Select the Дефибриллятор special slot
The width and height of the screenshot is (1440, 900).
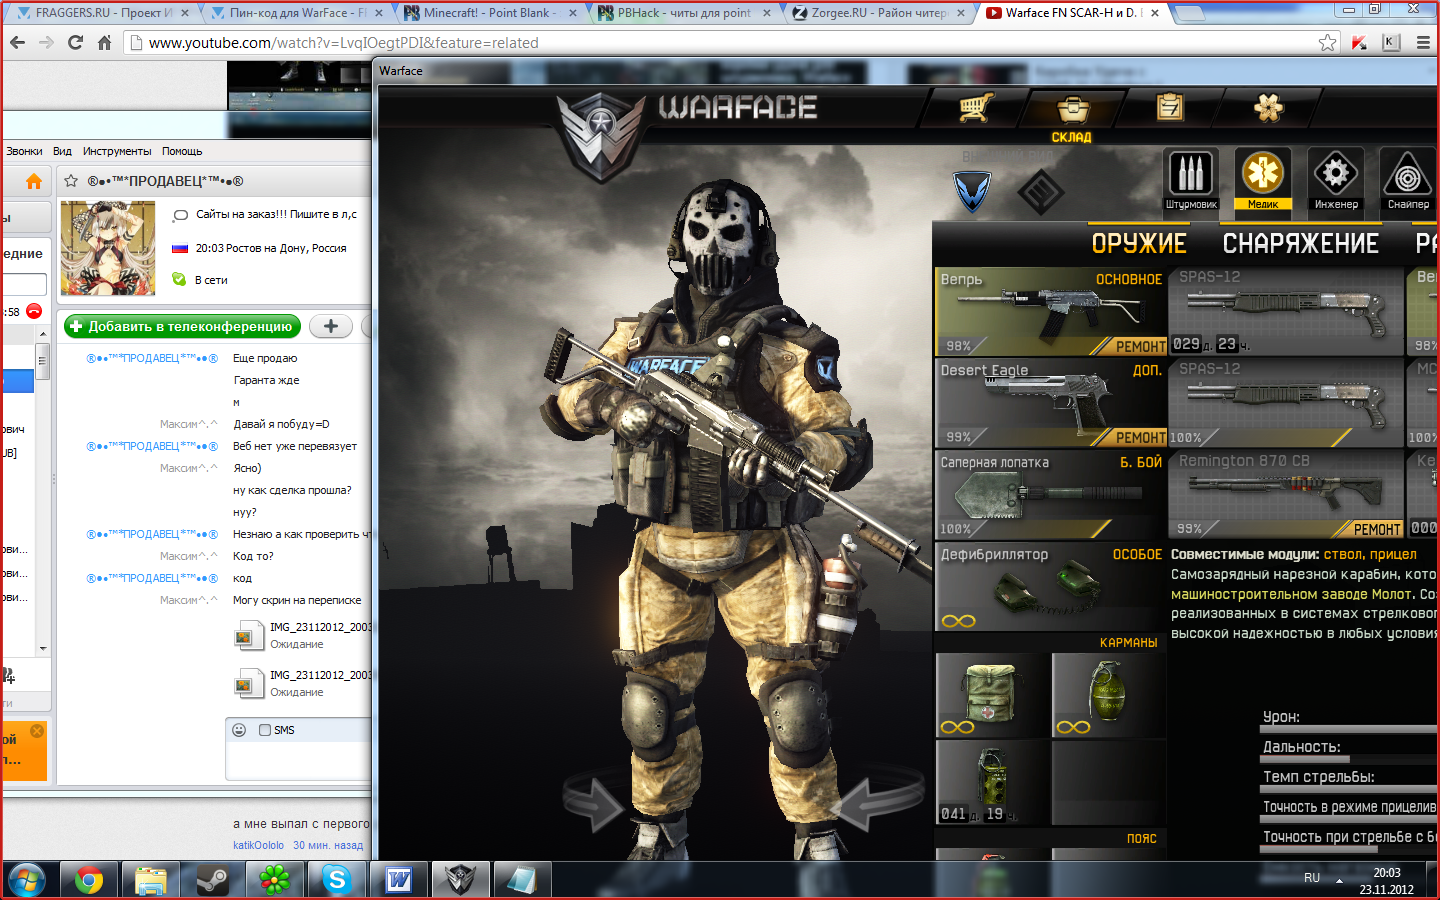[x=1050, y=586]
